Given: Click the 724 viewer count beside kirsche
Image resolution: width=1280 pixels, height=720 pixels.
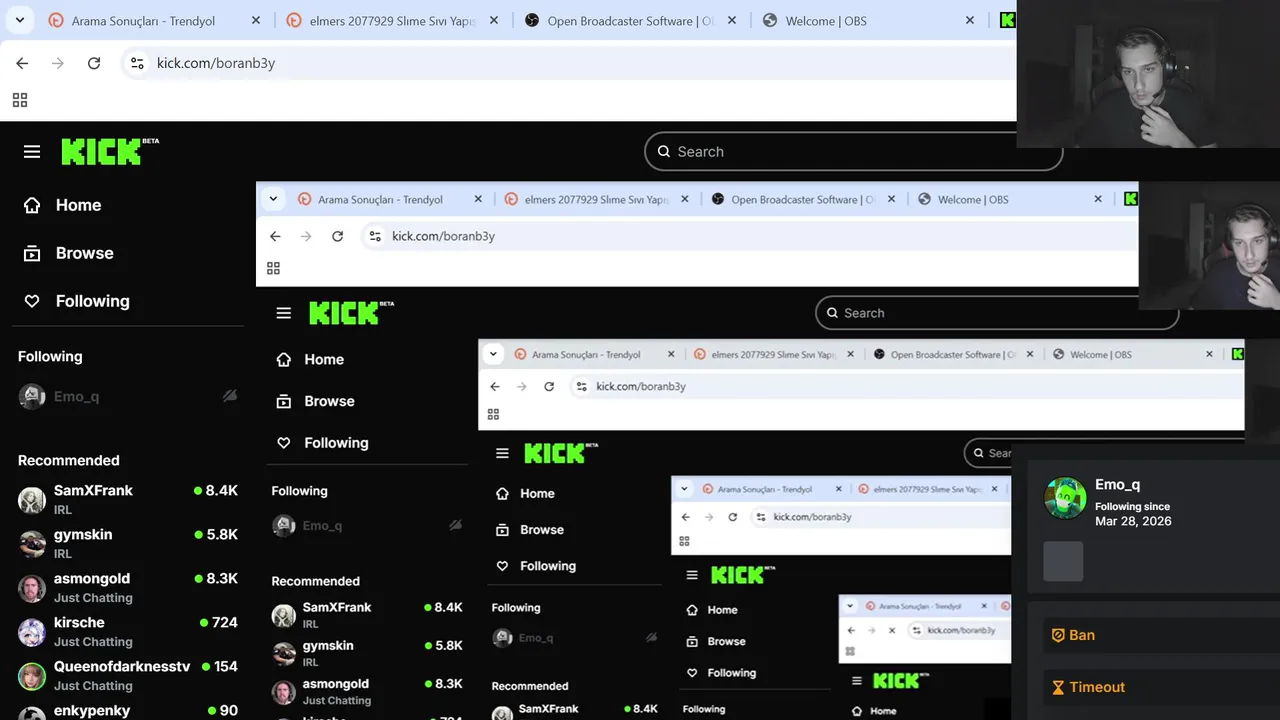Looking at the screenshot, I should tap(219, 623).
